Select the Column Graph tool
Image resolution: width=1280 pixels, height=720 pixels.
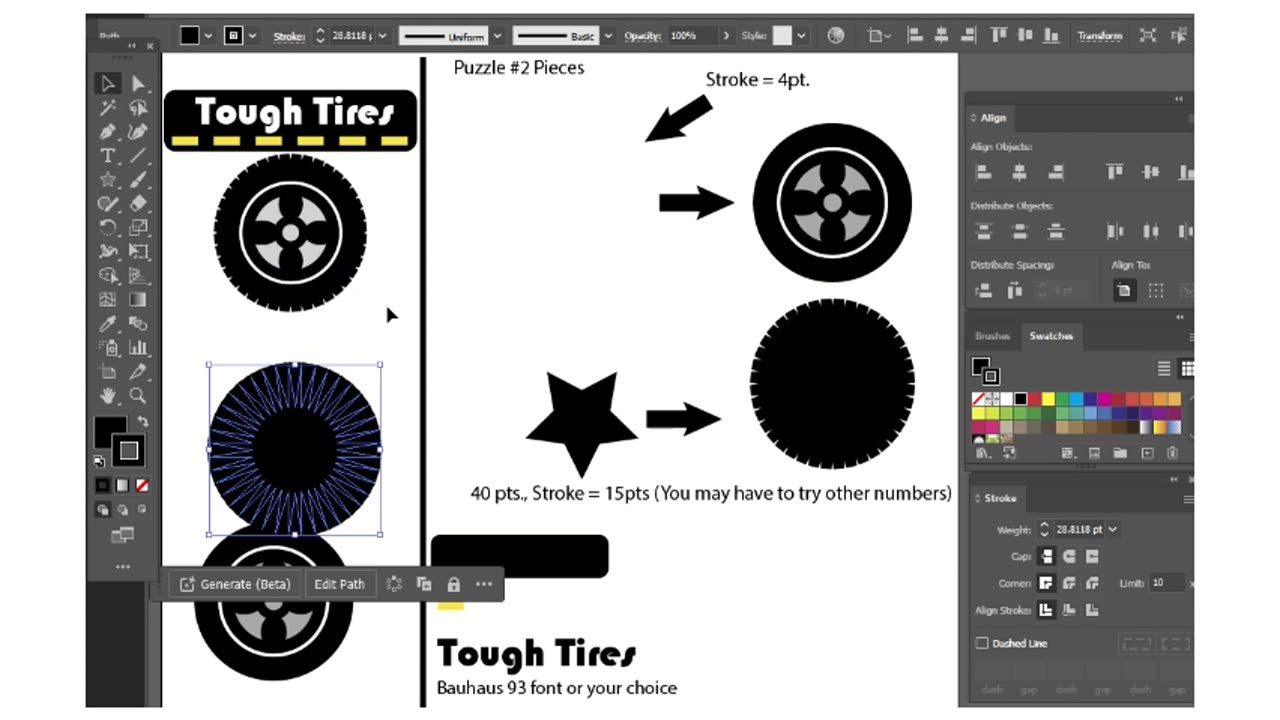[138, 347]
